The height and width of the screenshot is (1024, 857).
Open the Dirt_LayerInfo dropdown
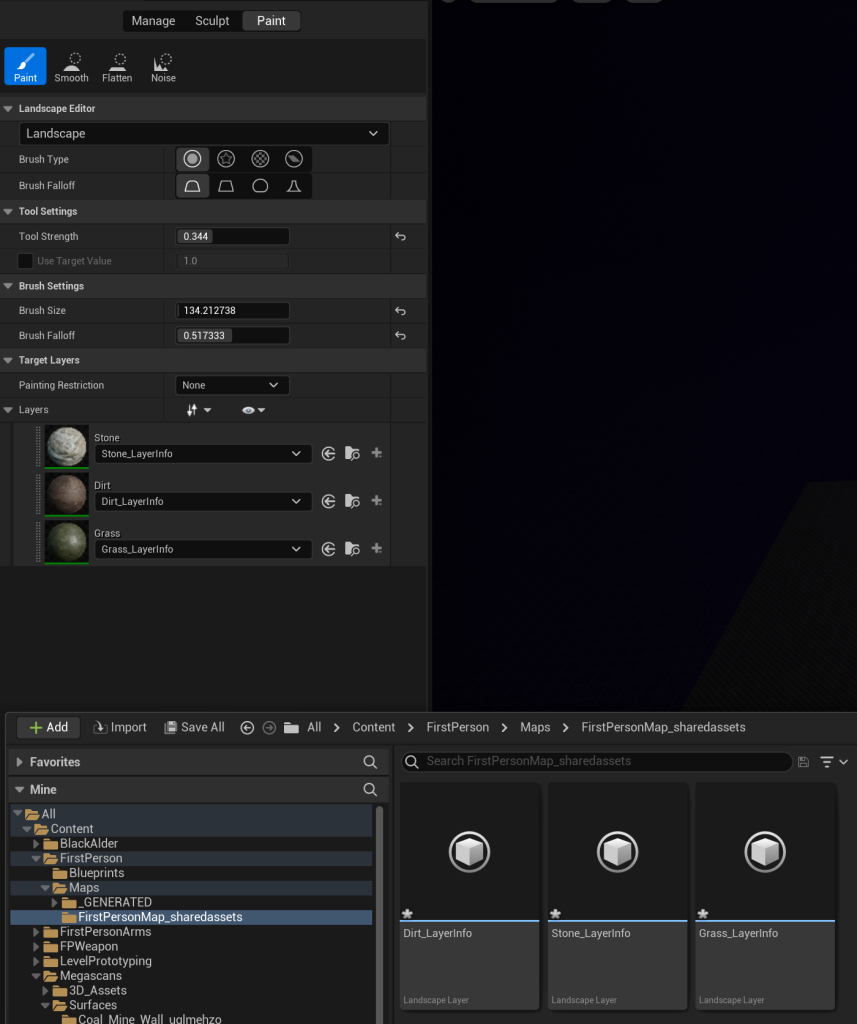click(x=203, y=502)
